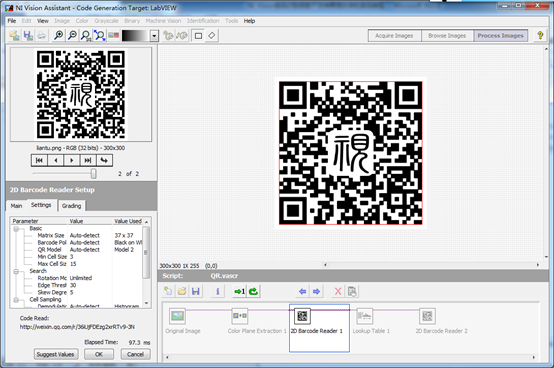Screen dimensions: 554x368
Task: Delete selected step with red X icon
Action: (338, 291)
